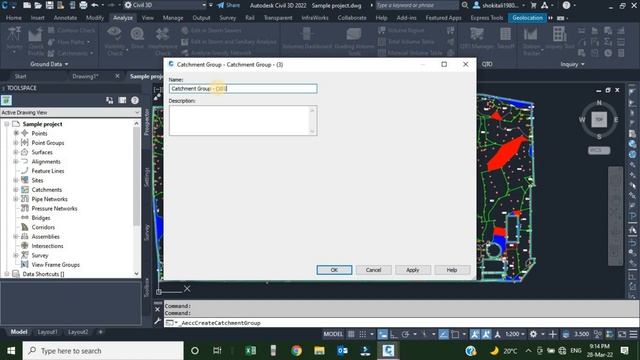Click the Help question mark icon
The image size is (640, 360).
566,5
